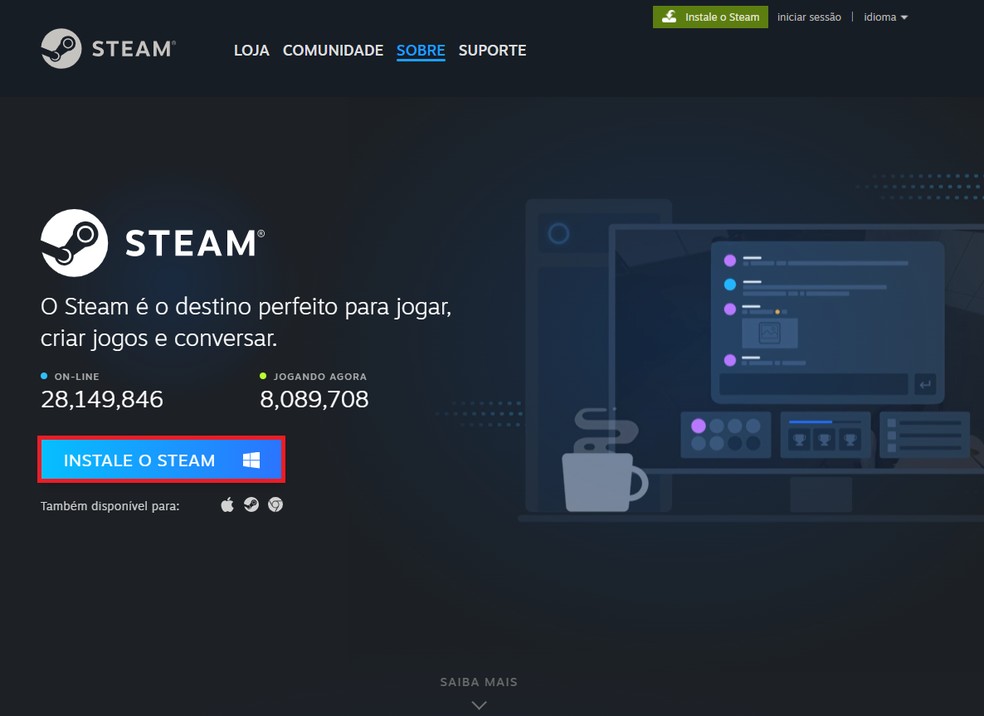This screenshot has height=716, width=984.
Task: Open the SUPORTE page
Action: [x=492, y=50]
